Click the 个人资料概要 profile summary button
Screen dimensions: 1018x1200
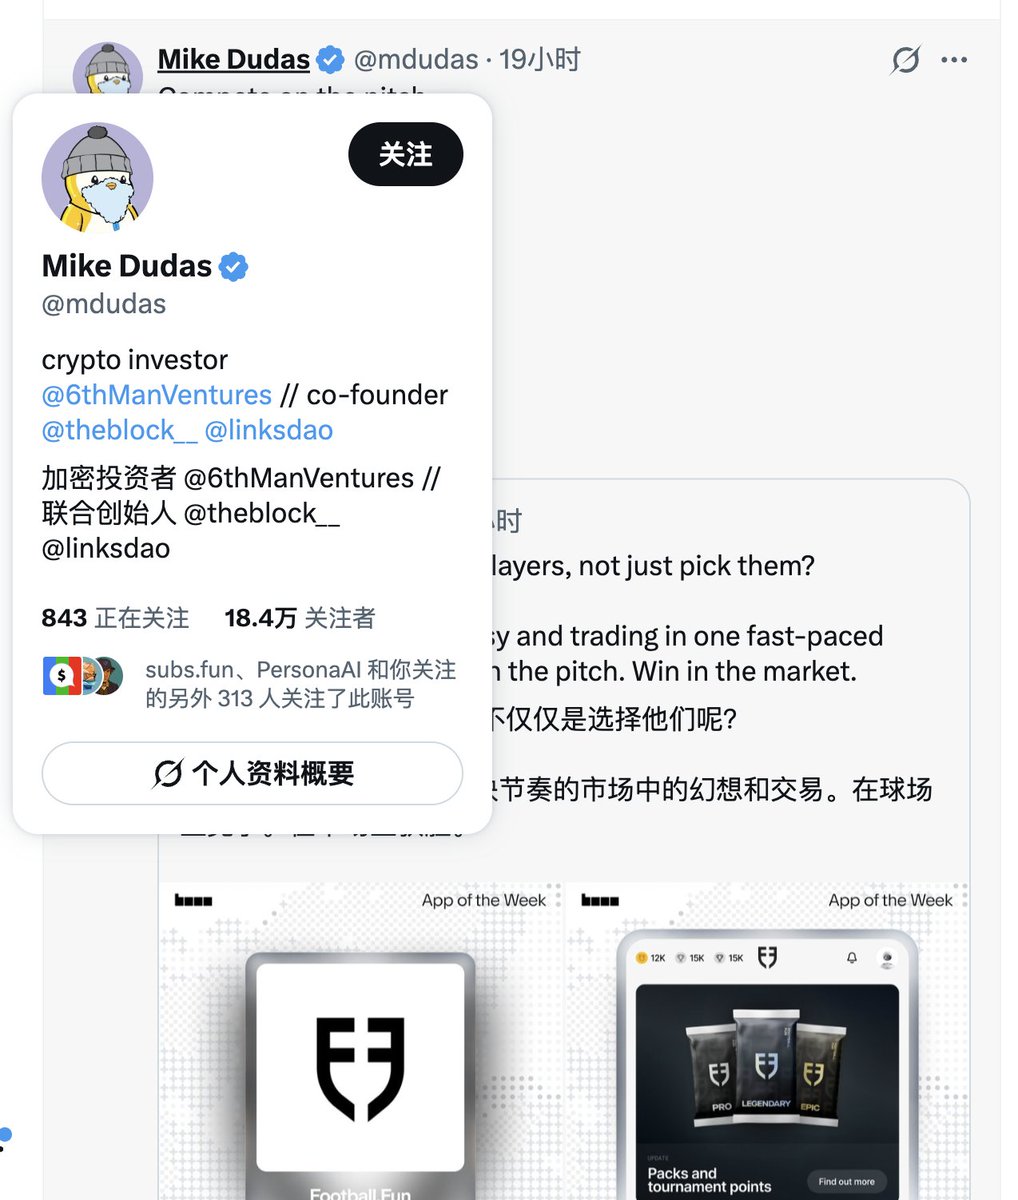pyautogui.click(x=252, y=773)
